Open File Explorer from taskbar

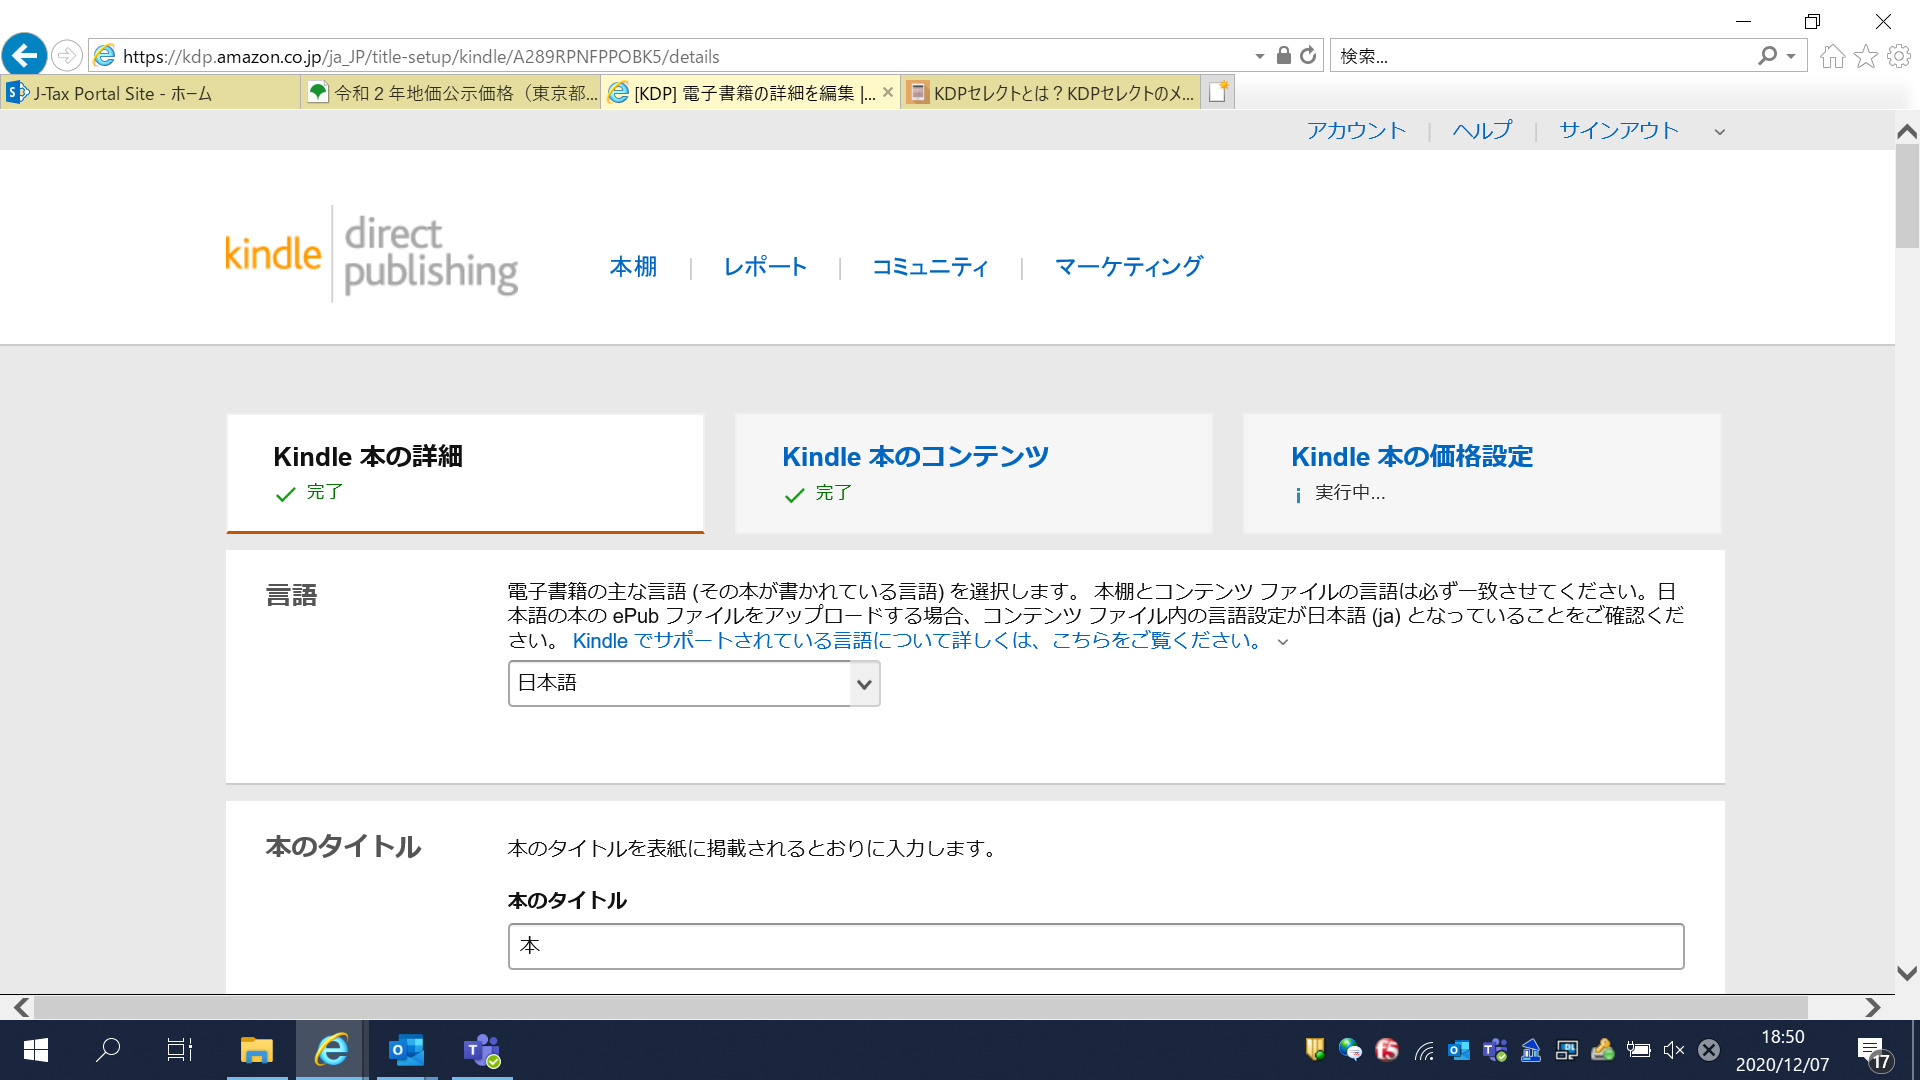(x=257, y=1050)
